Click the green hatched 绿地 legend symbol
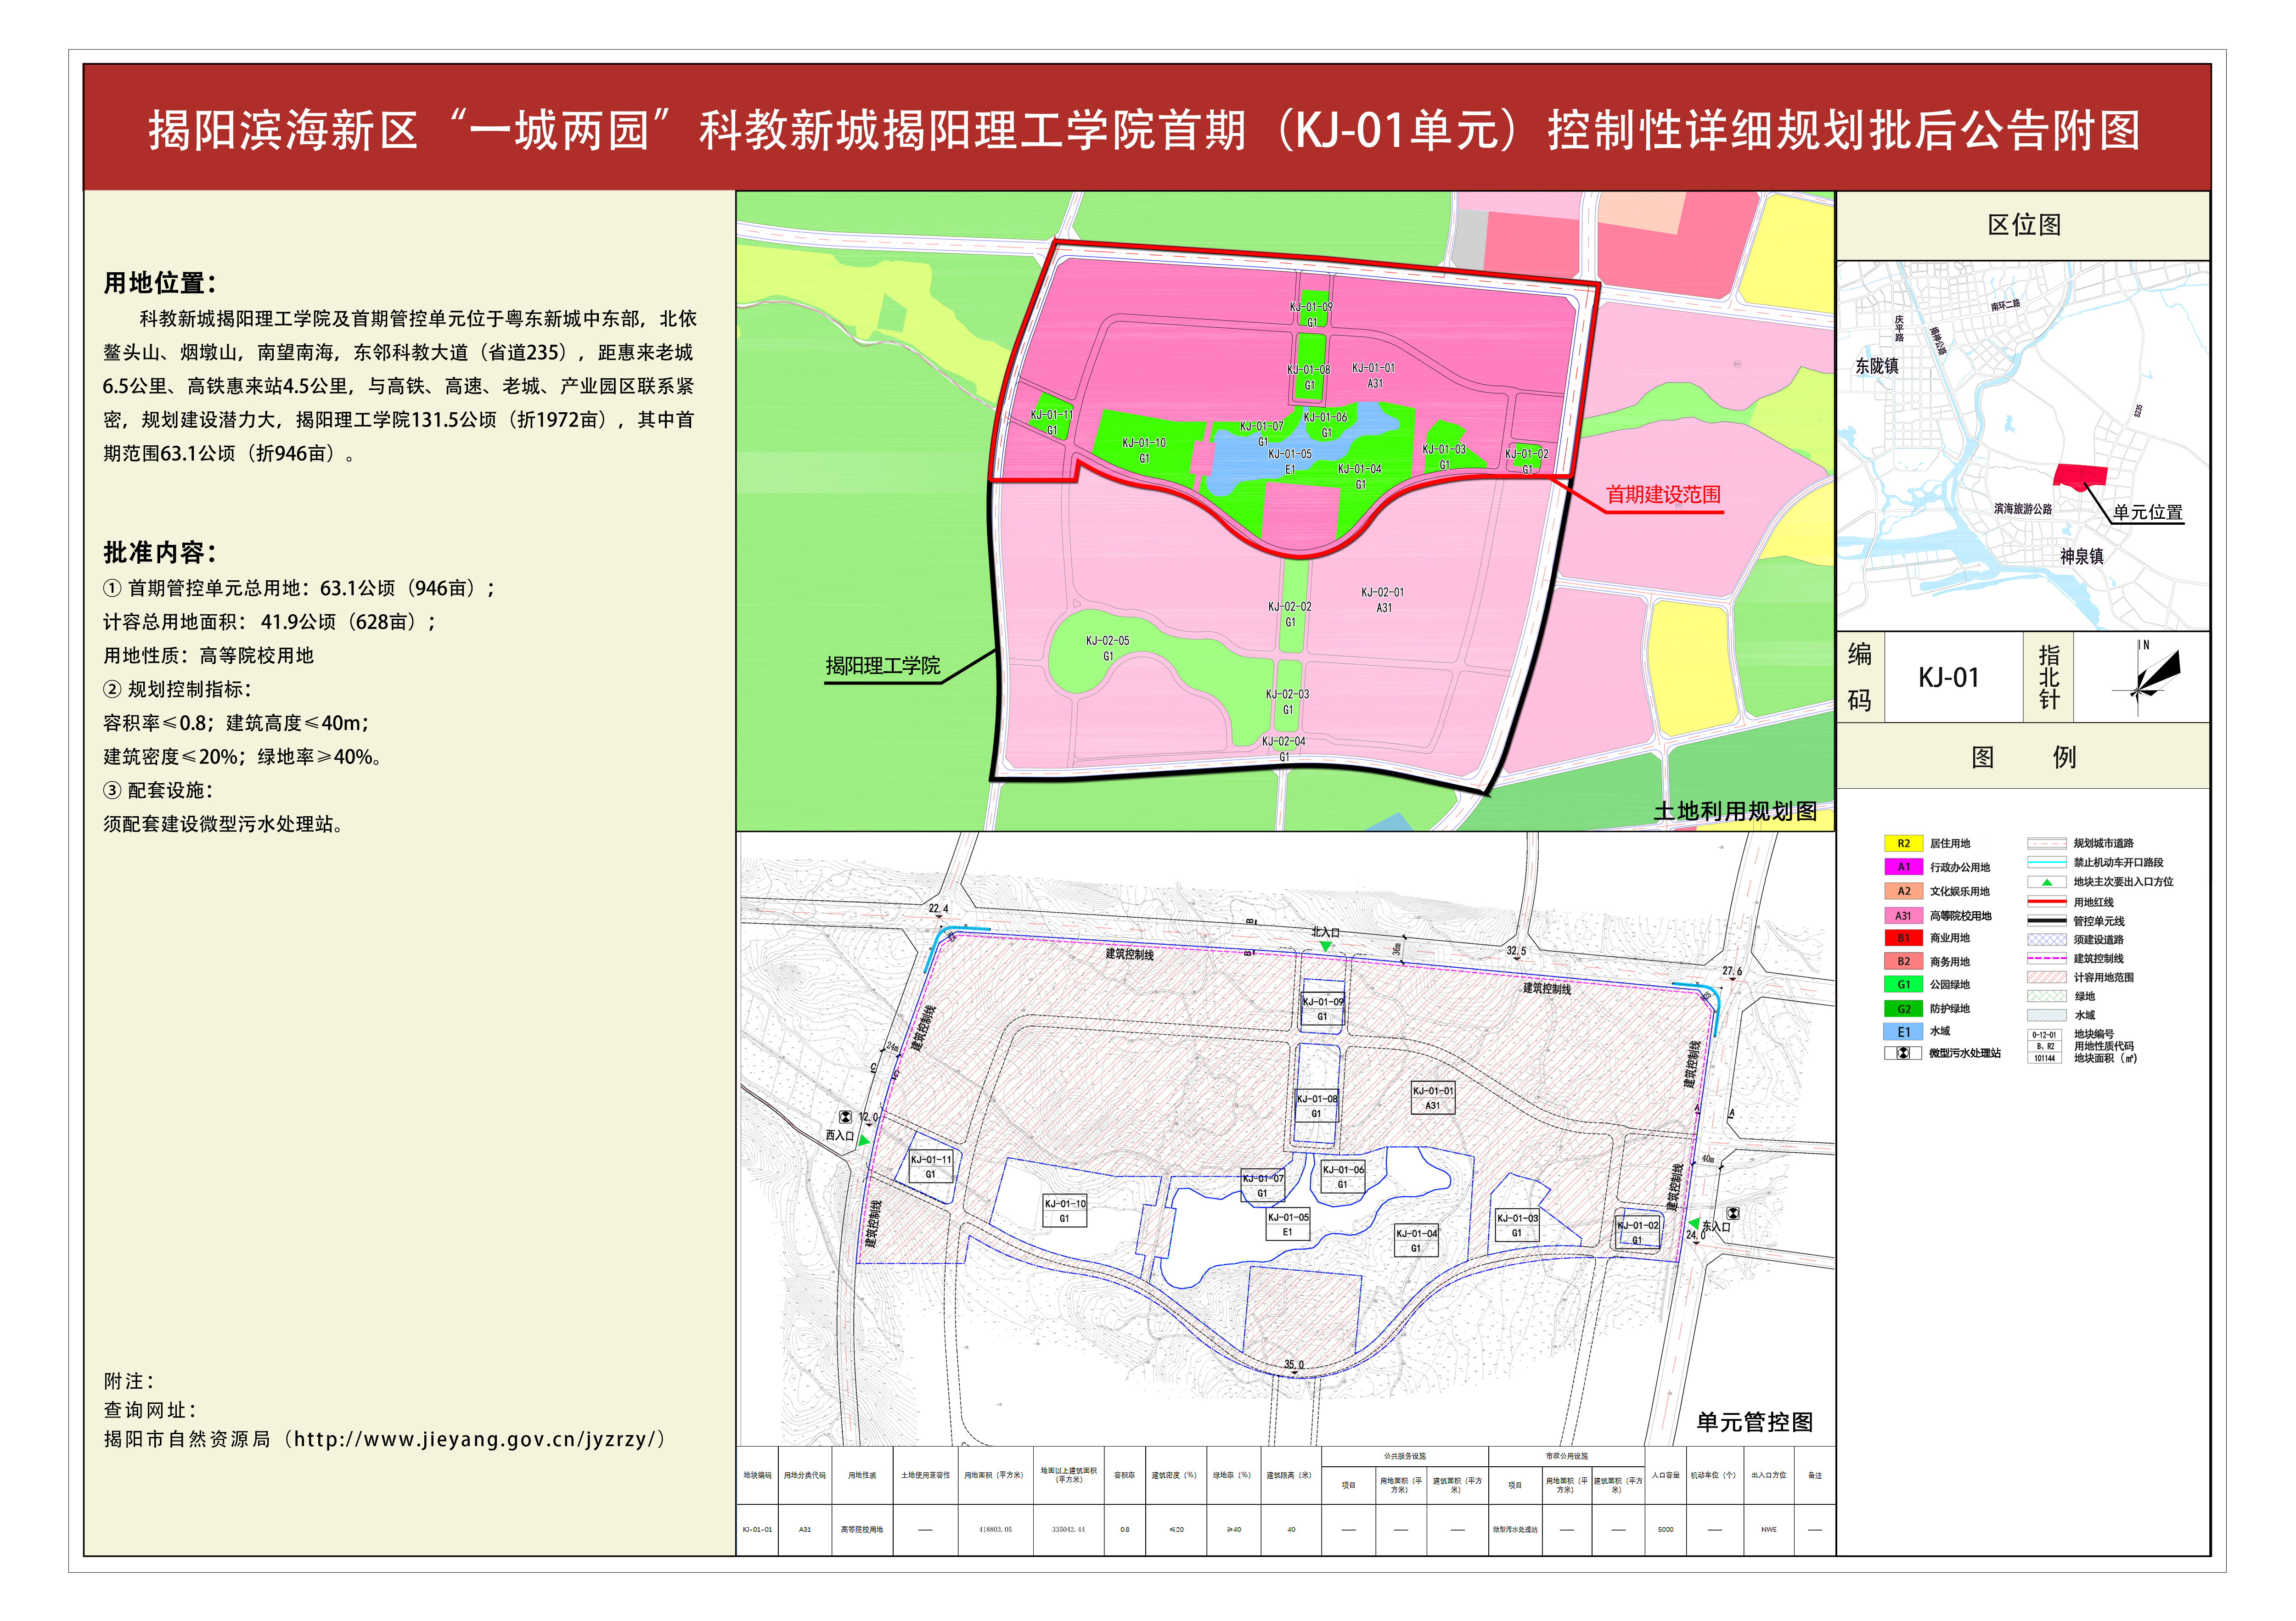The width and height of the screenshot is (2296, 1621). (2047, 996)
